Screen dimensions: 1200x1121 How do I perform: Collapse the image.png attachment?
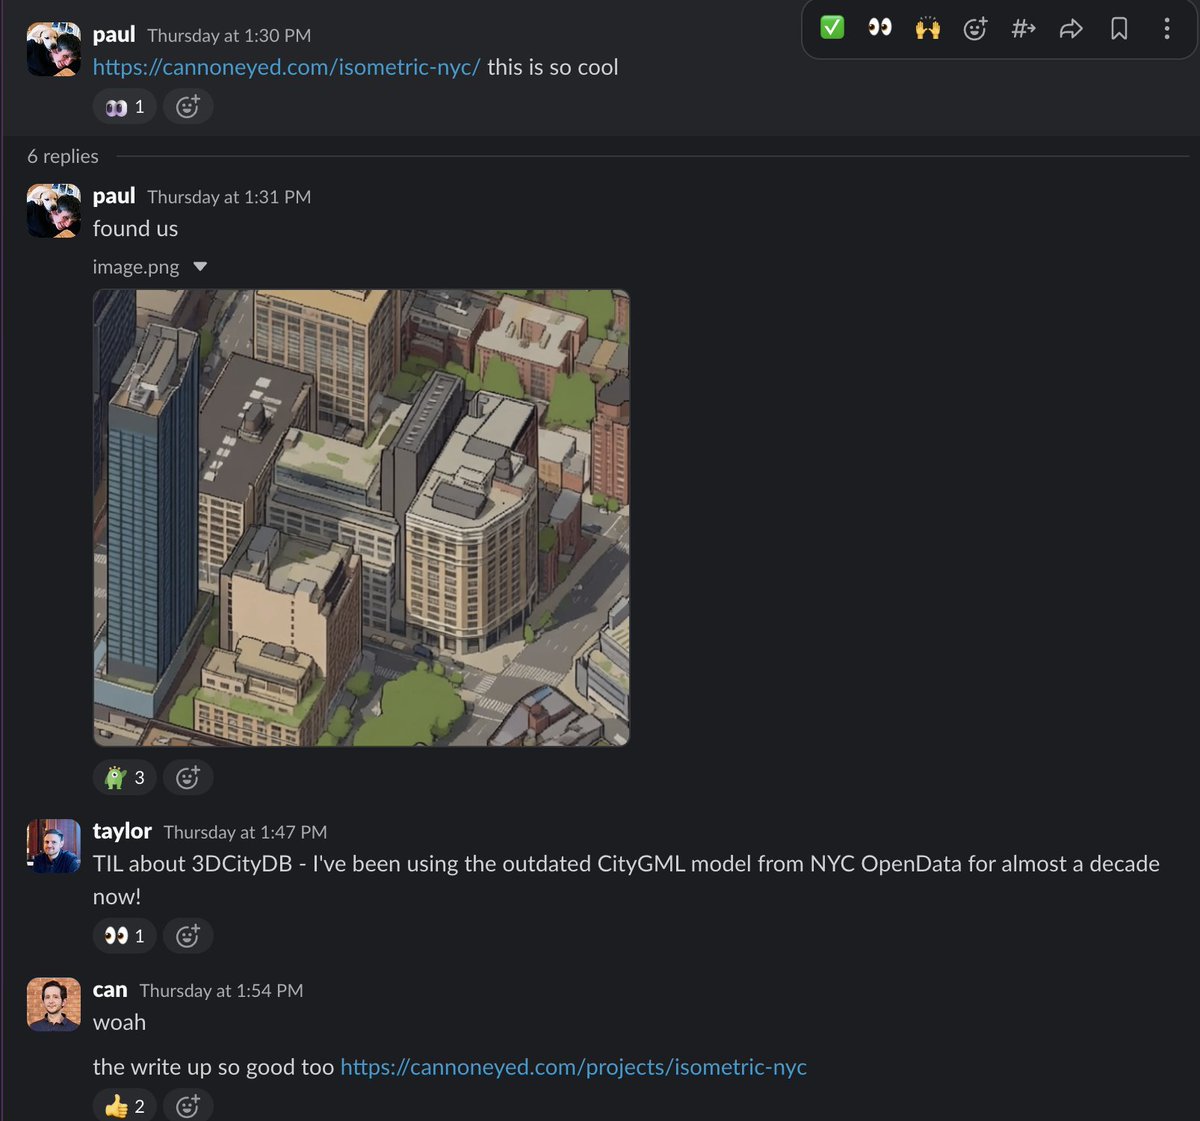200,266
